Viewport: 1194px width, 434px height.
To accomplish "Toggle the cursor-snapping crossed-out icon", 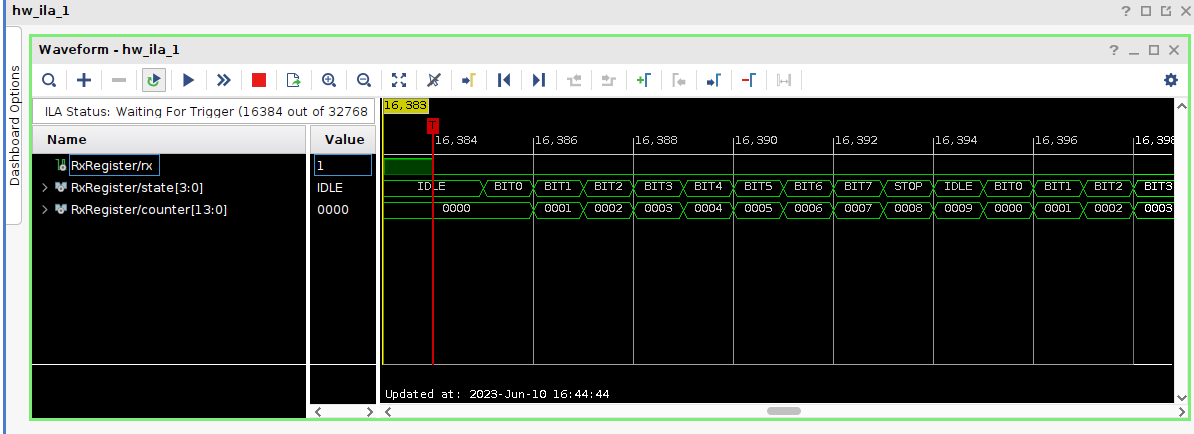I will coord(434,80).
